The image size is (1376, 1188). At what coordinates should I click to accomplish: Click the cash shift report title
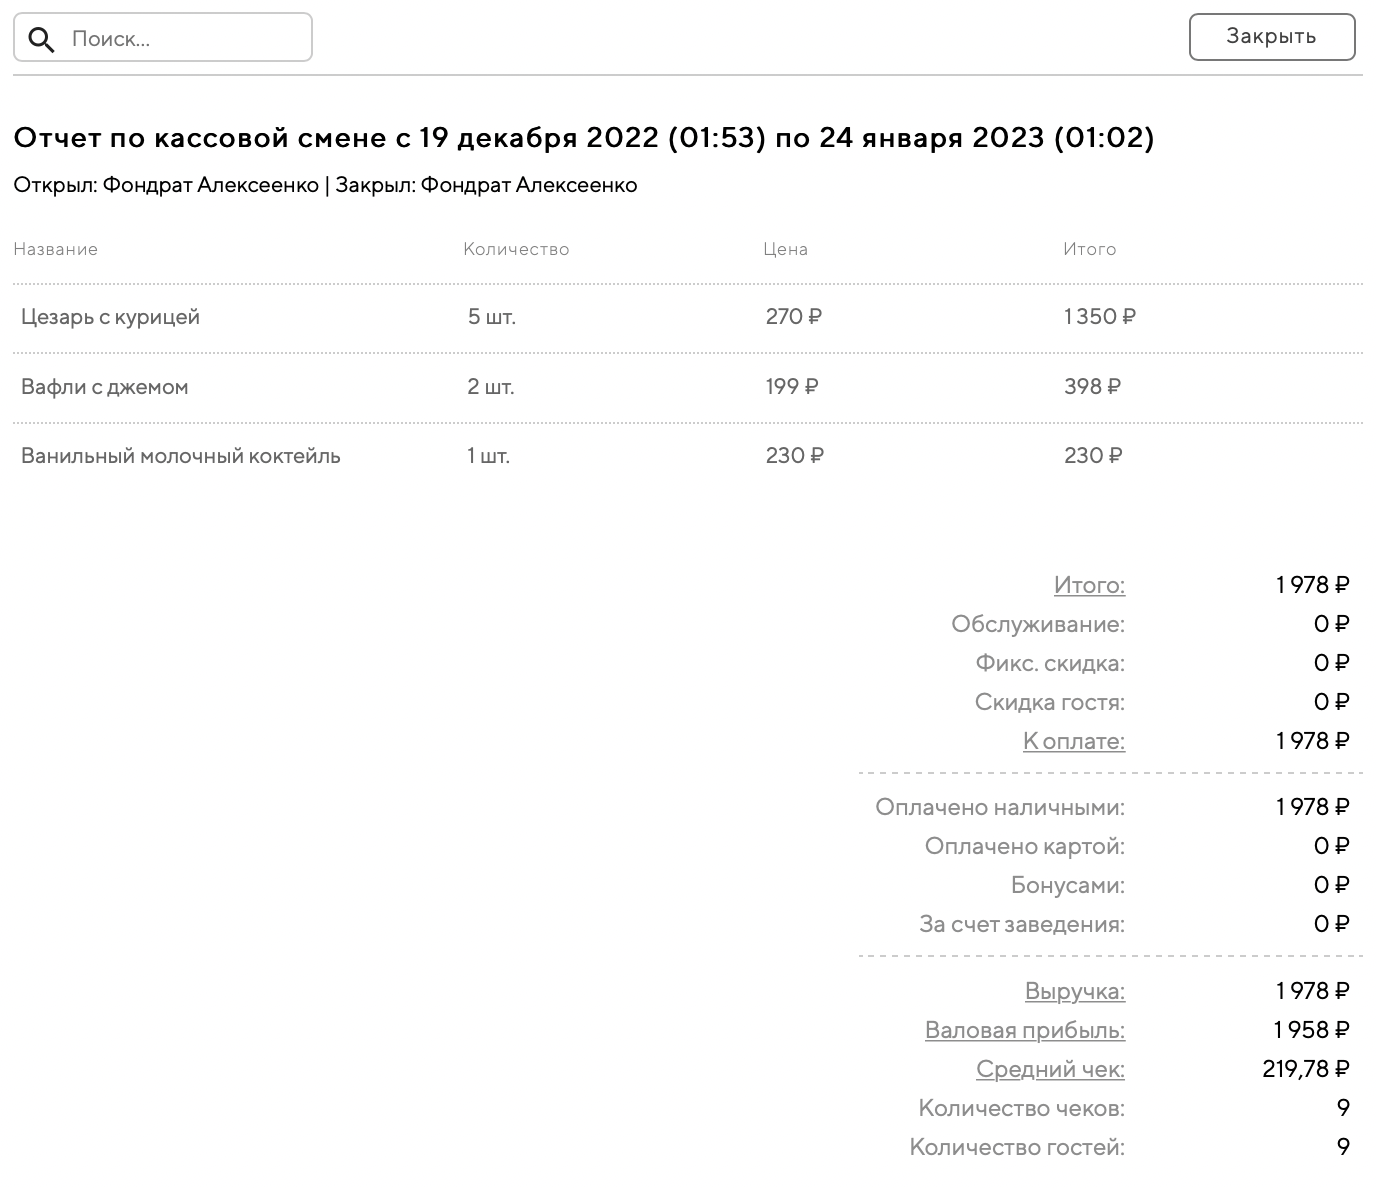[584, 137]
